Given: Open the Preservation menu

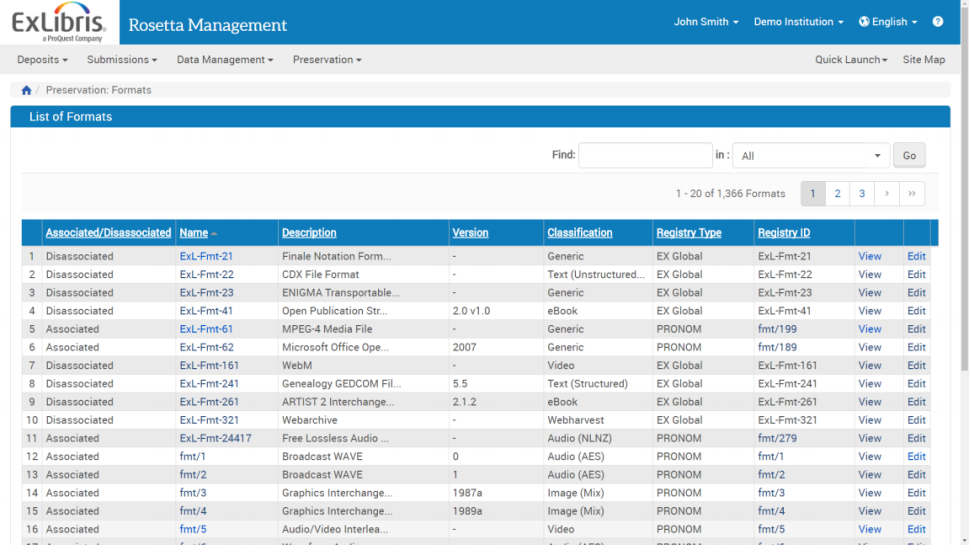Looking at the screenshot, I should click(327, 60).
